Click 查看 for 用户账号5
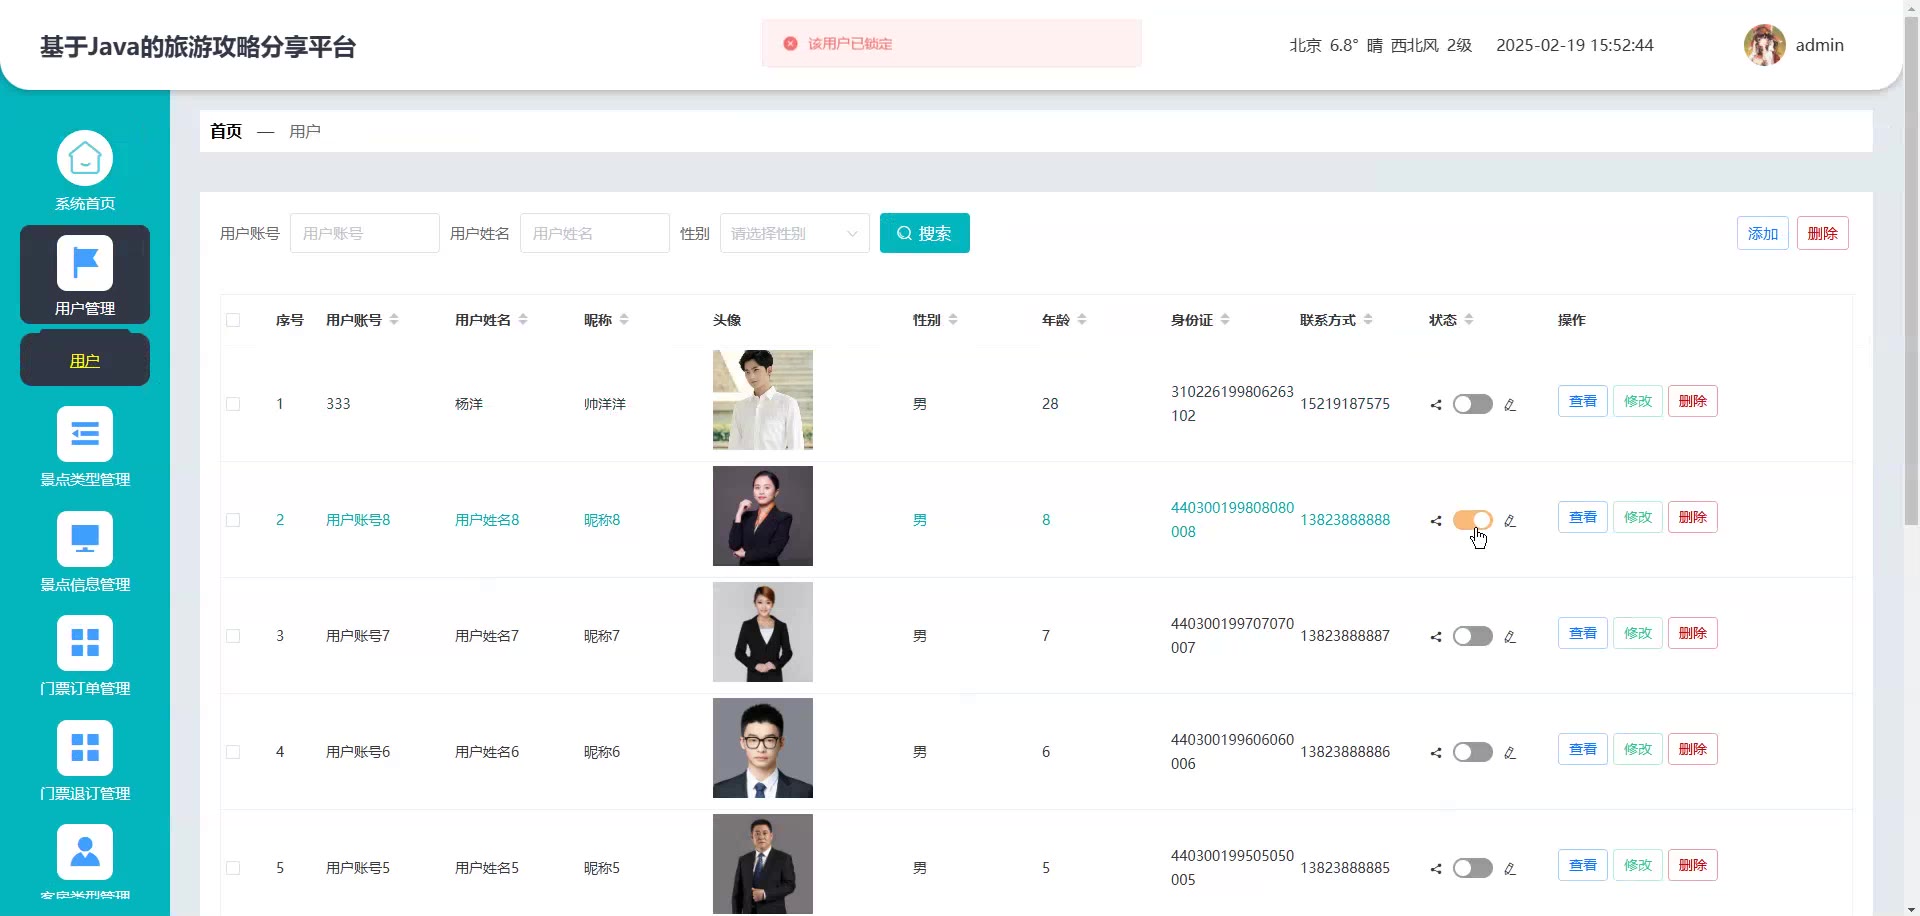Image resolution: width=1920 pixels, height=916 pixels. coord(1583,865)
